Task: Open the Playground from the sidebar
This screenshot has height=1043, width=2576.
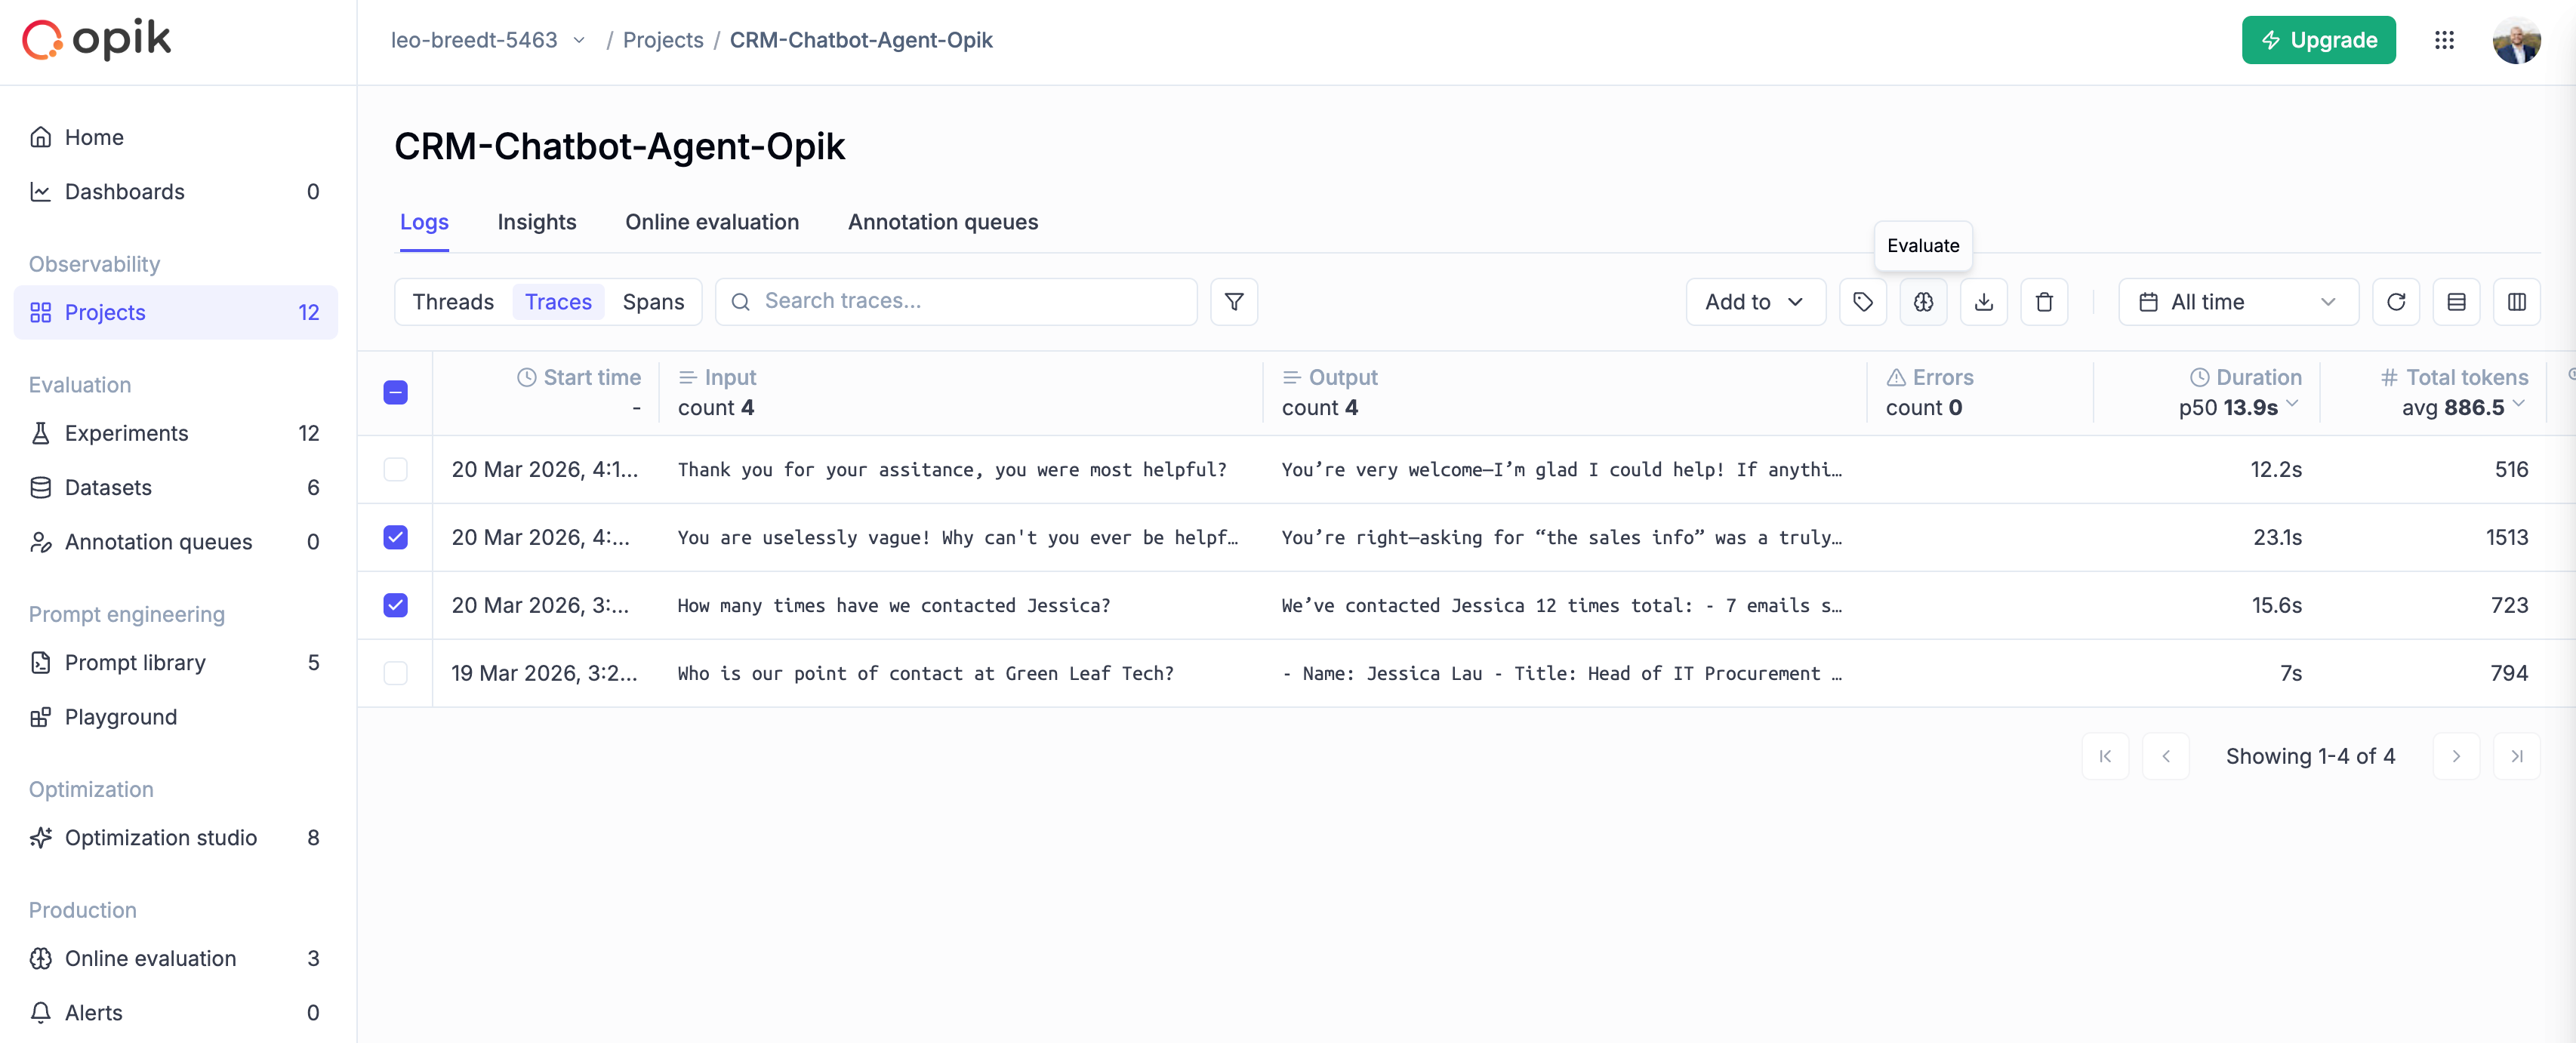Action: click(x=120, y=716)
